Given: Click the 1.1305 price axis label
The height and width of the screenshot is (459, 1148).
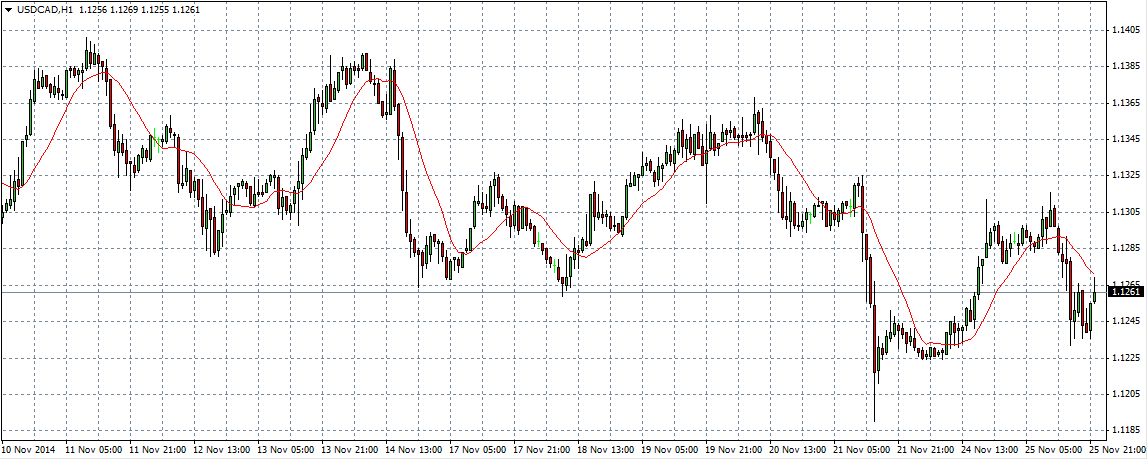Looking at the screenshot, I should [1127, 212].
